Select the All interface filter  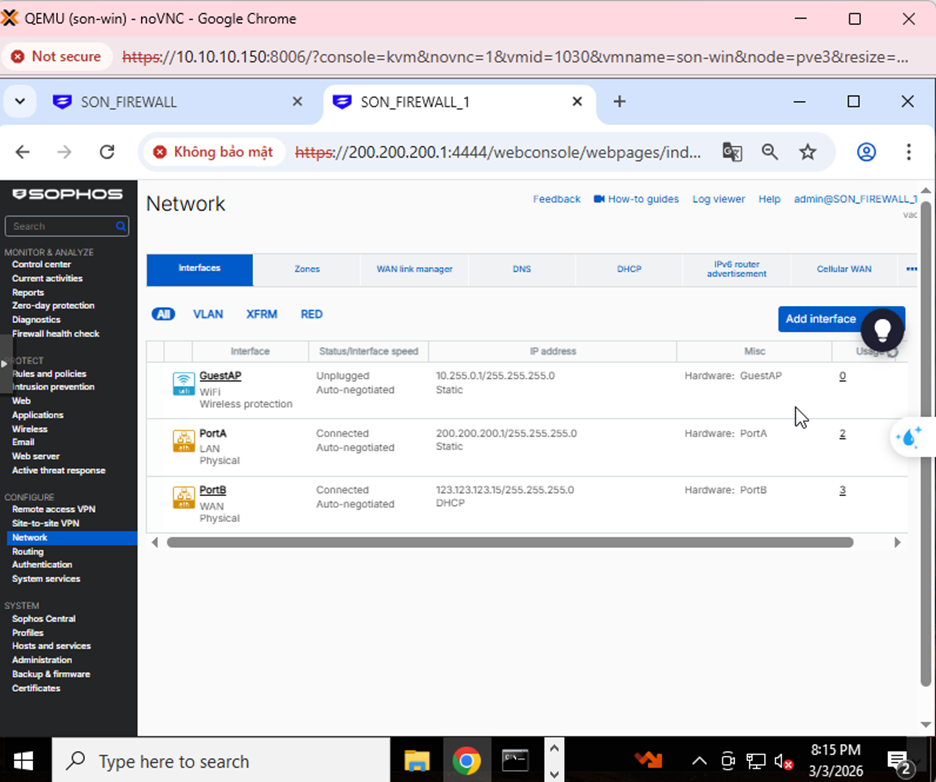(x=162, y=314)
